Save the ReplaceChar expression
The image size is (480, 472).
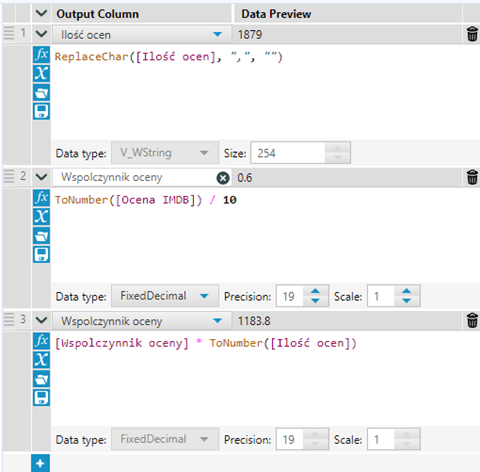point(41,111)
